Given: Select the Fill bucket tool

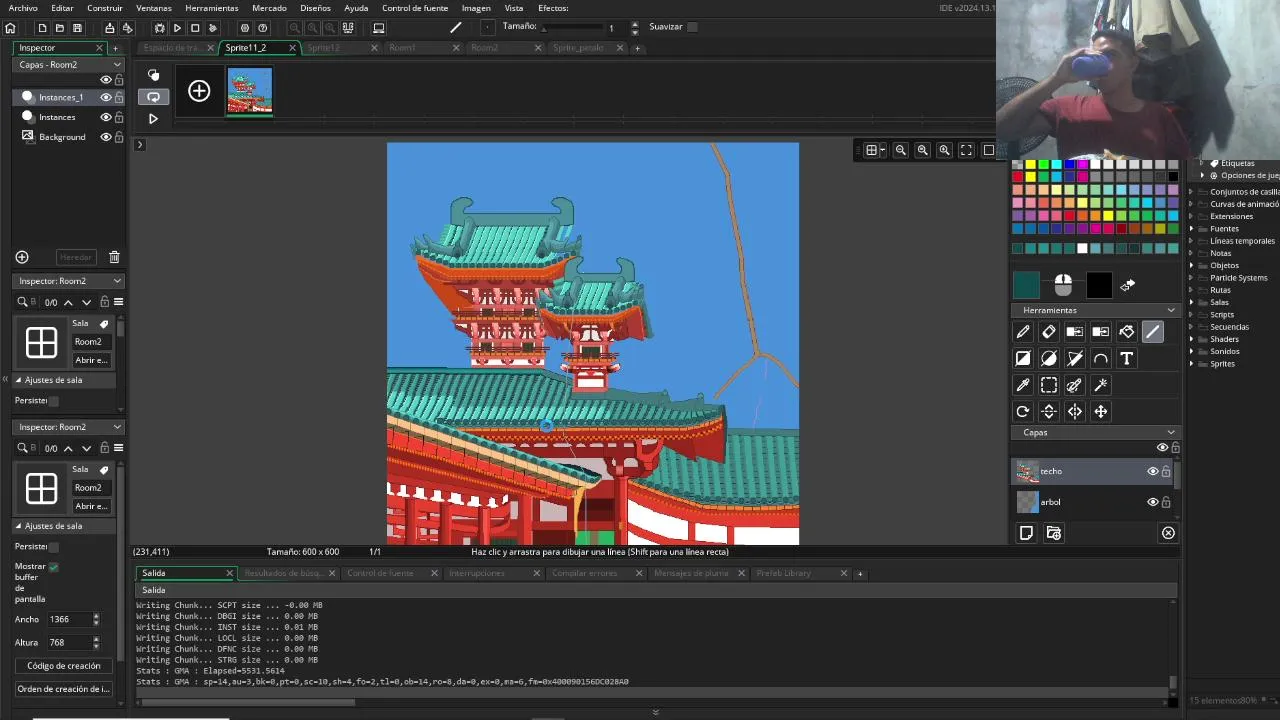Looking at the screenshot, I should [1127, 332].
